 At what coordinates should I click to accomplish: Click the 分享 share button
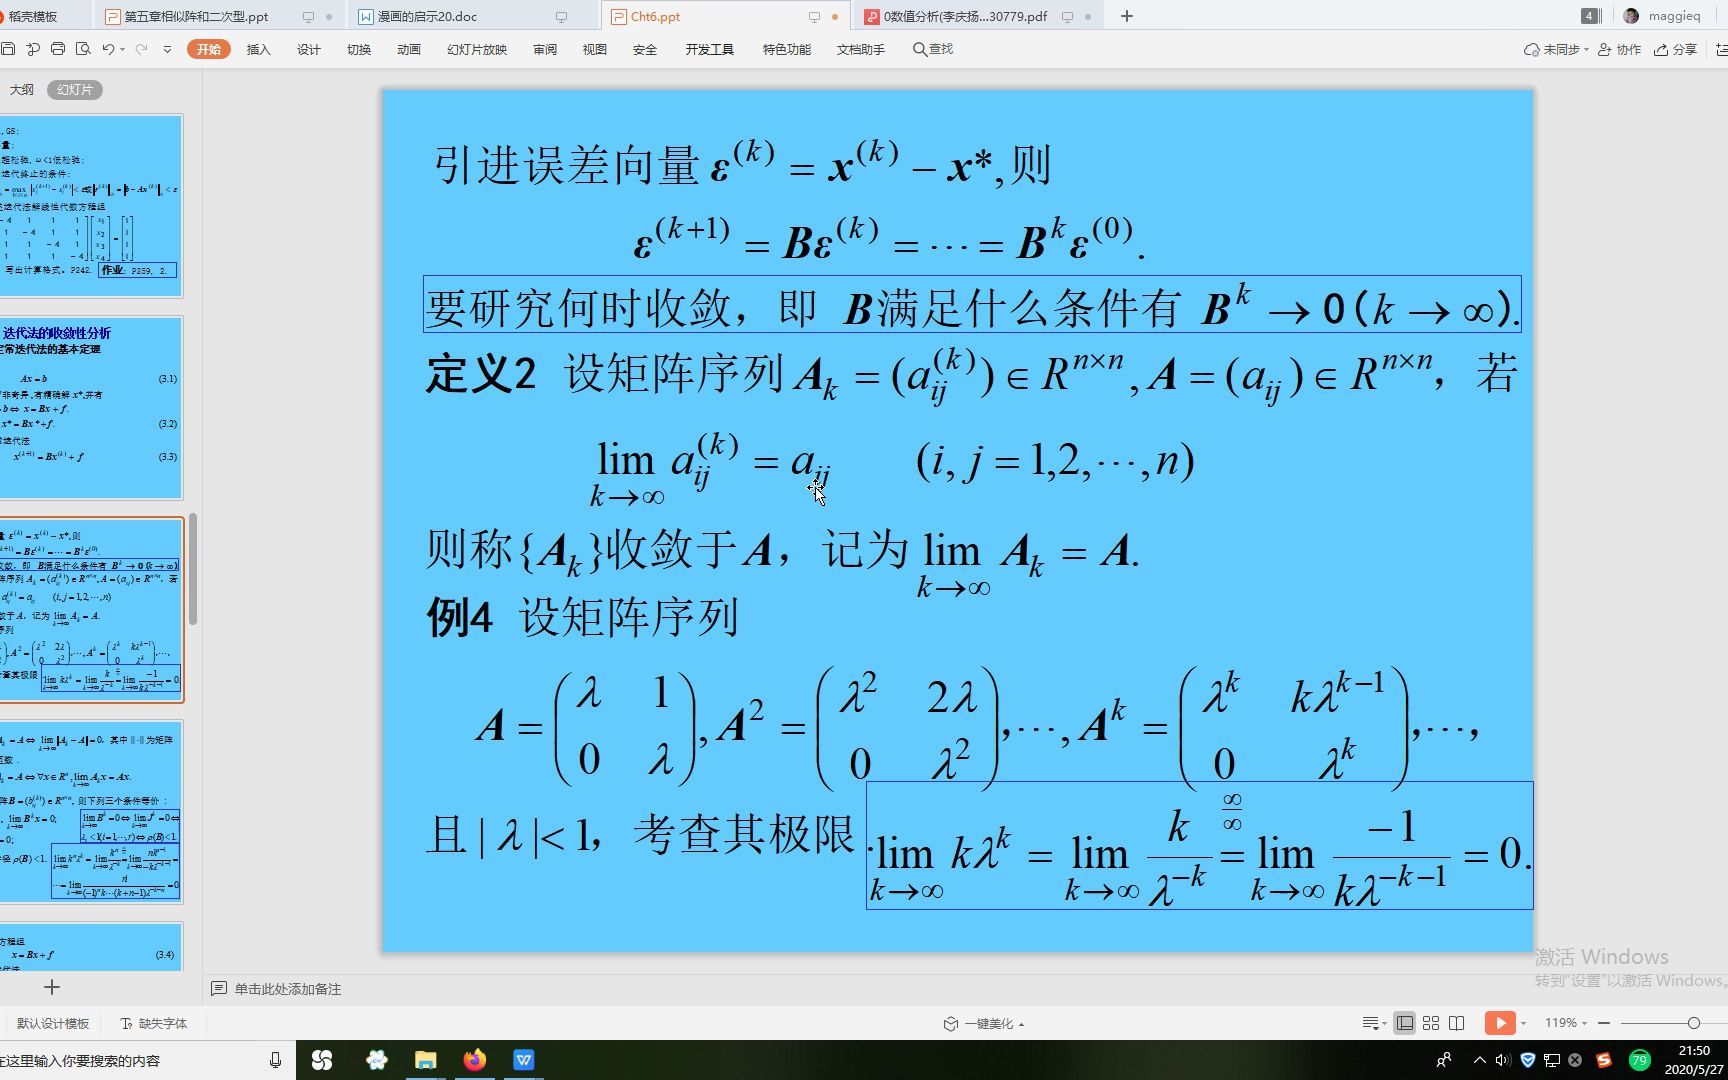[1676, 49]
